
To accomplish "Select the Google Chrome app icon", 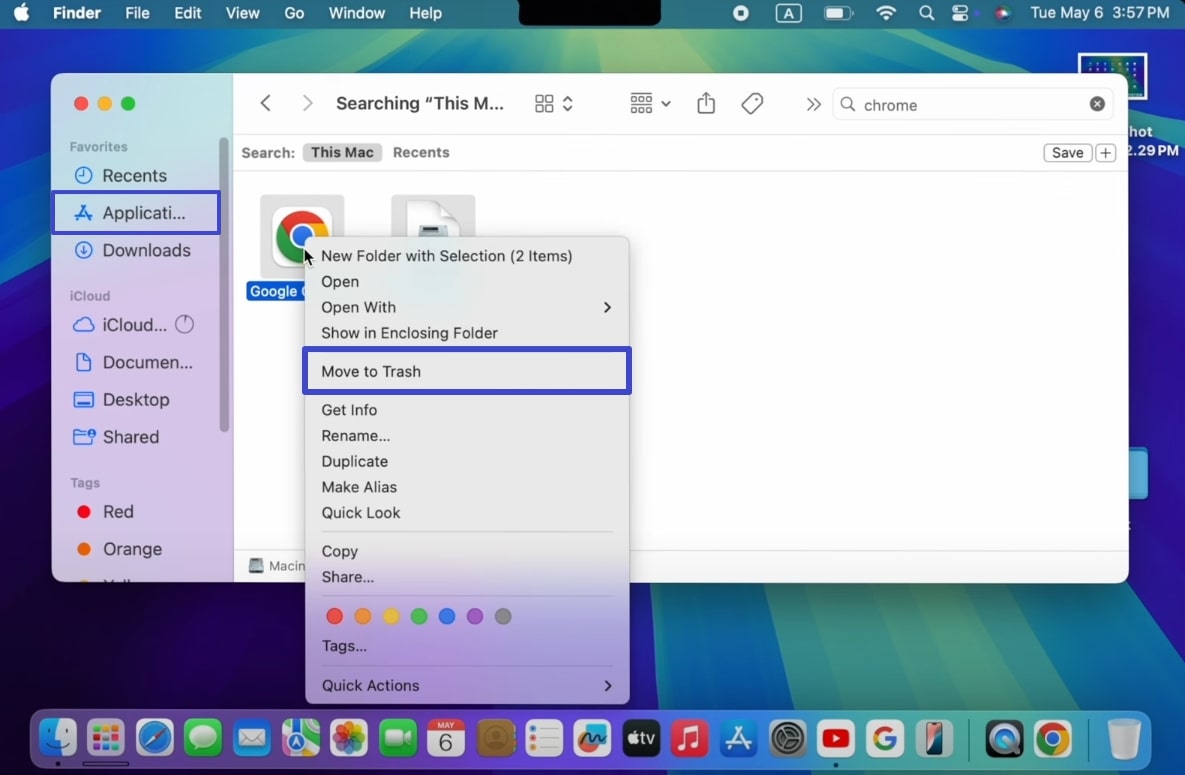I will tap(301, 235).
